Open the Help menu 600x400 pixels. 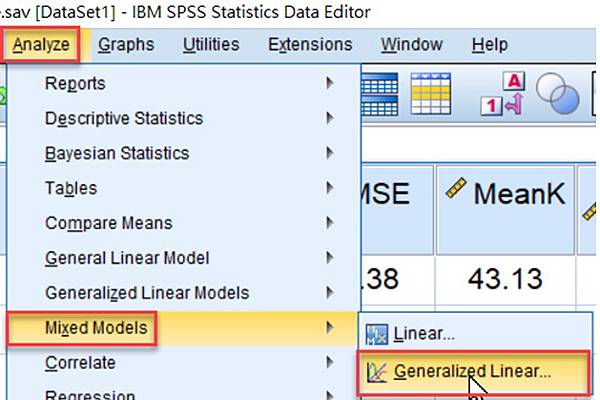tap(490, 44)
